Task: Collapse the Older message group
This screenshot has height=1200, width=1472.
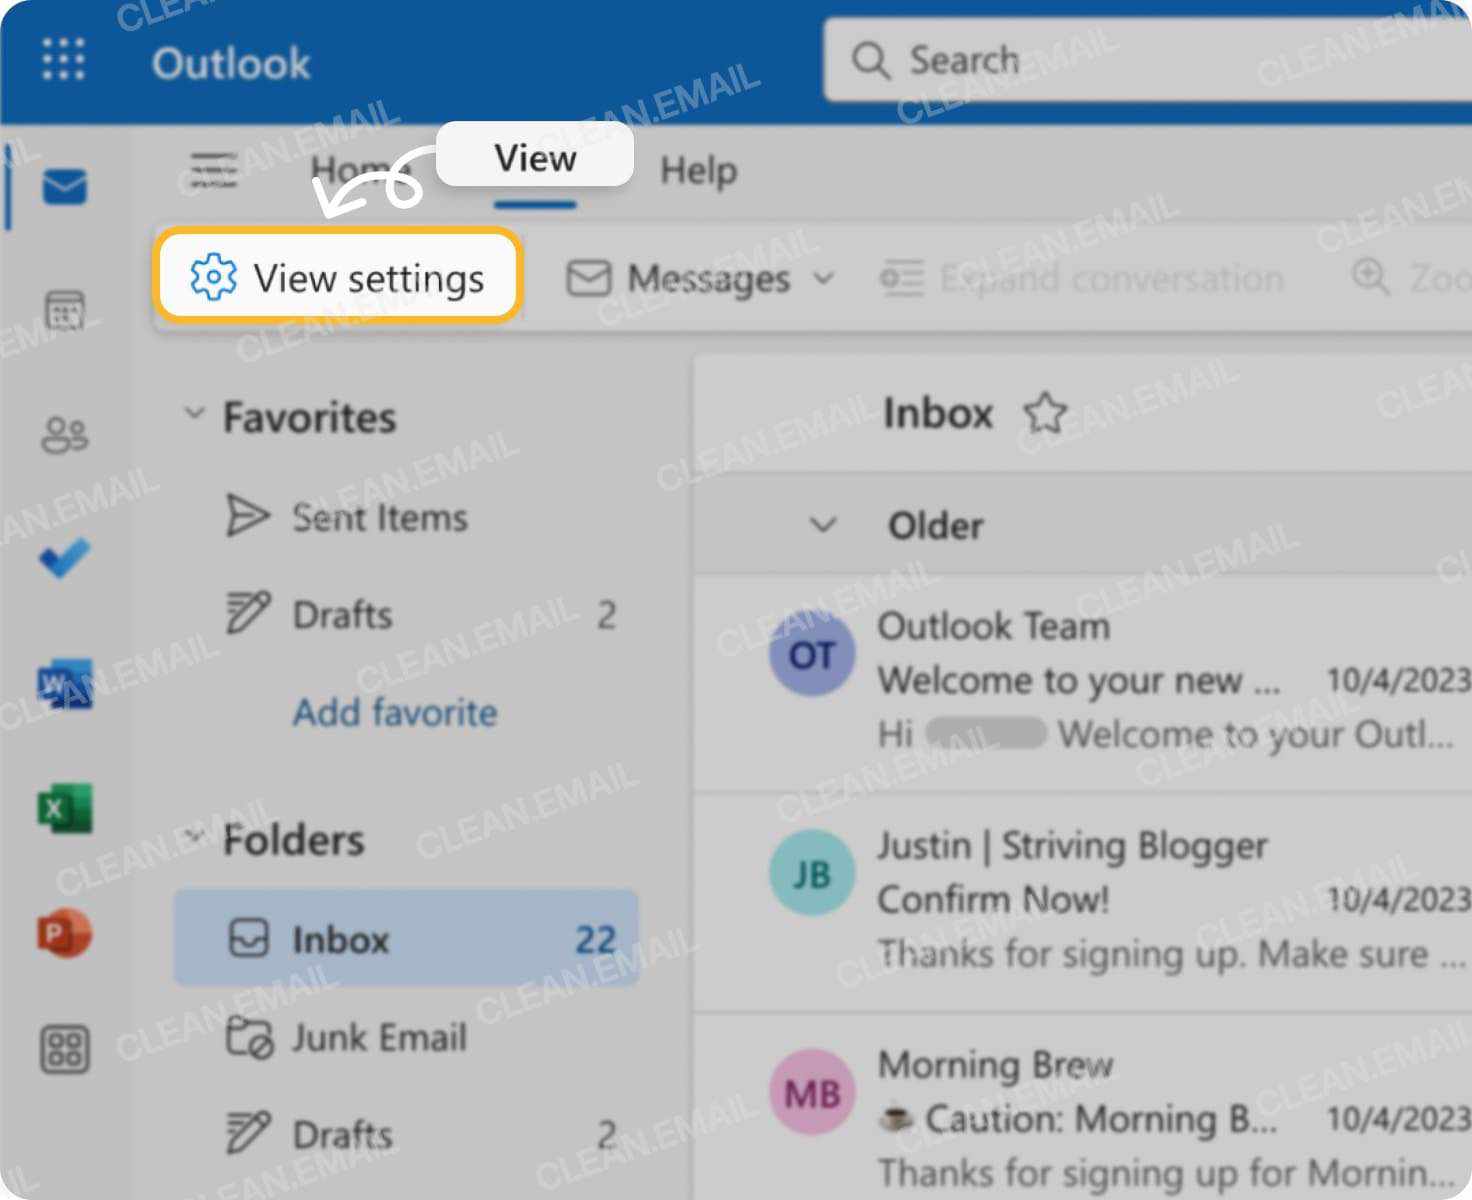Action: 824,524
